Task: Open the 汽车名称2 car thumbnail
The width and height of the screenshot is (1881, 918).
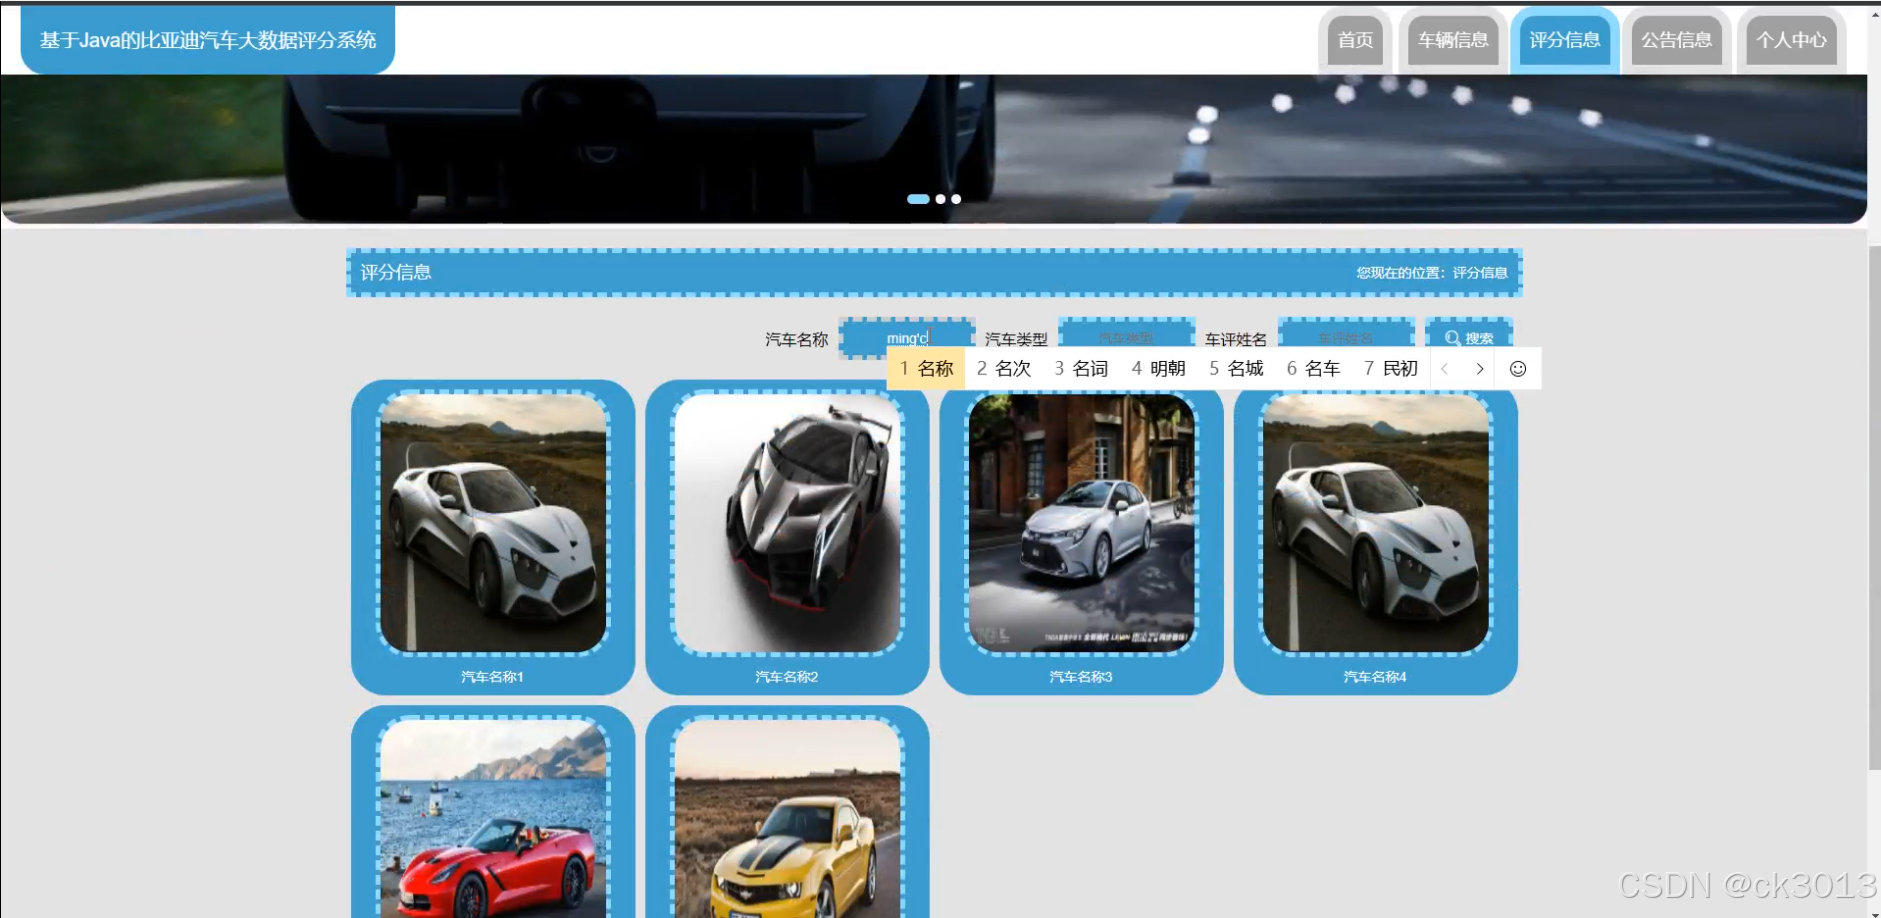Action: 787,523
